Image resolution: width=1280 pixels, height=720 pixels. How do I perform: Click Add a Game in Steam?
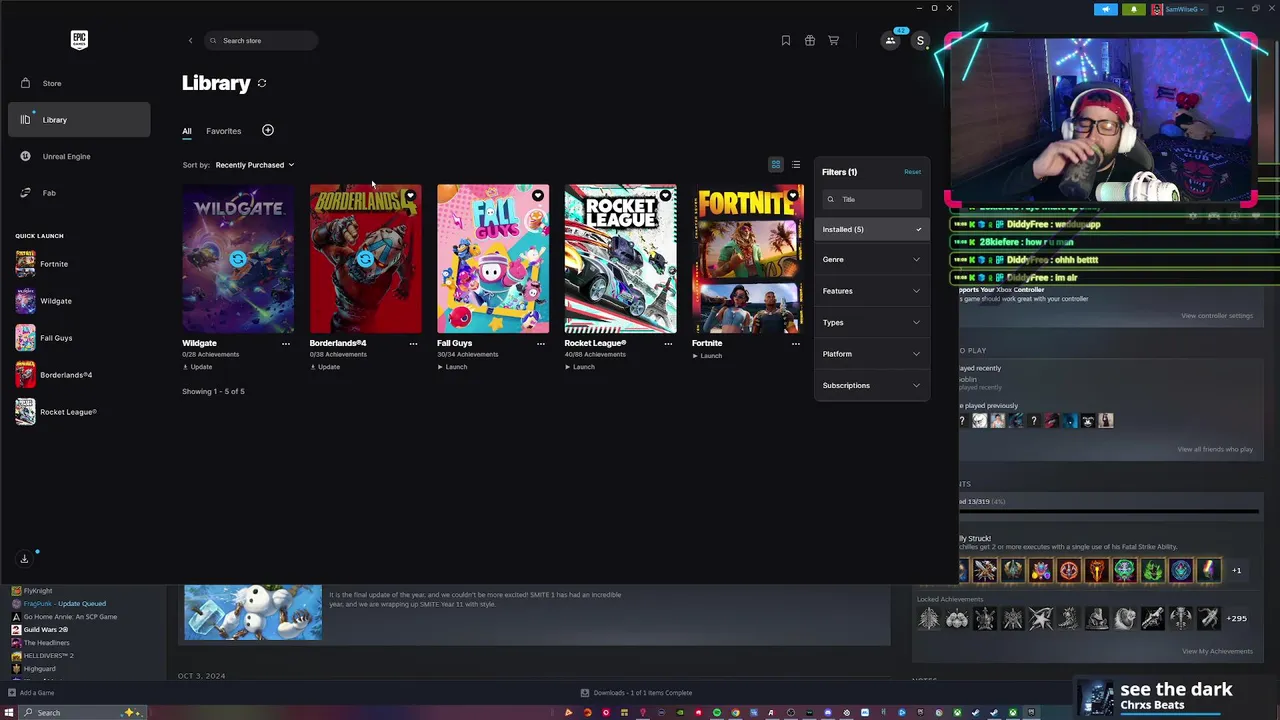pyautogui.click(x=31, y=693)
